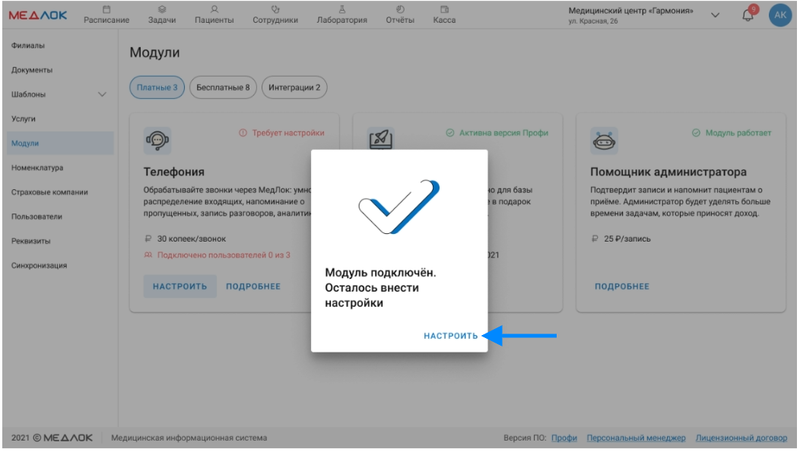Expand Шаблоны sidebar submenu

(102, 94)
